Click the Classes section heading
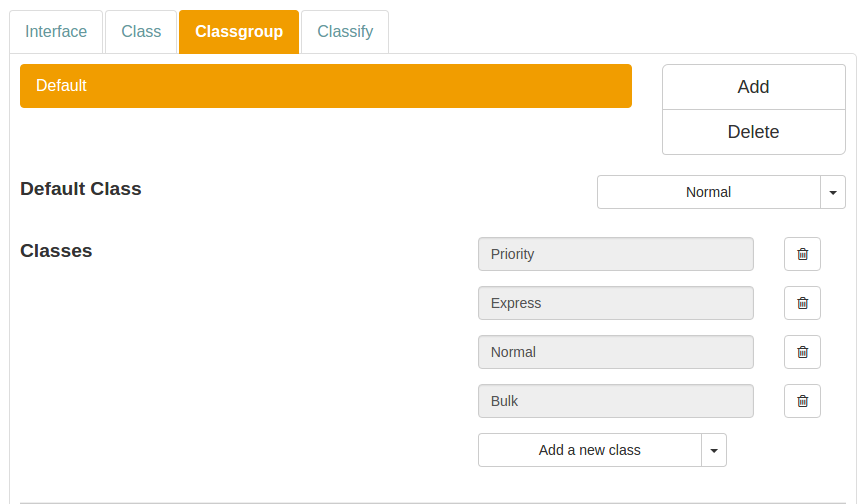Screen dimensions: 864x504 56,251
